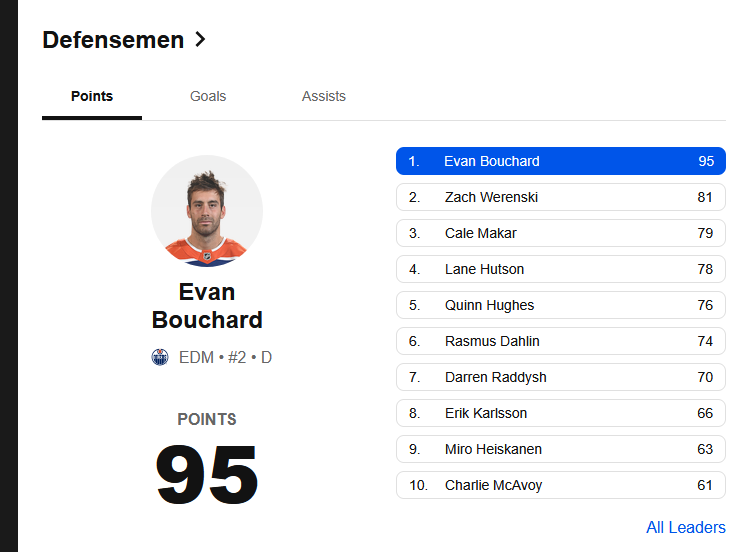Click Rasmus Dahlin with 74 points
This screenshot has height=552, width=742.
pyautogui.click(x=561, y=341)
